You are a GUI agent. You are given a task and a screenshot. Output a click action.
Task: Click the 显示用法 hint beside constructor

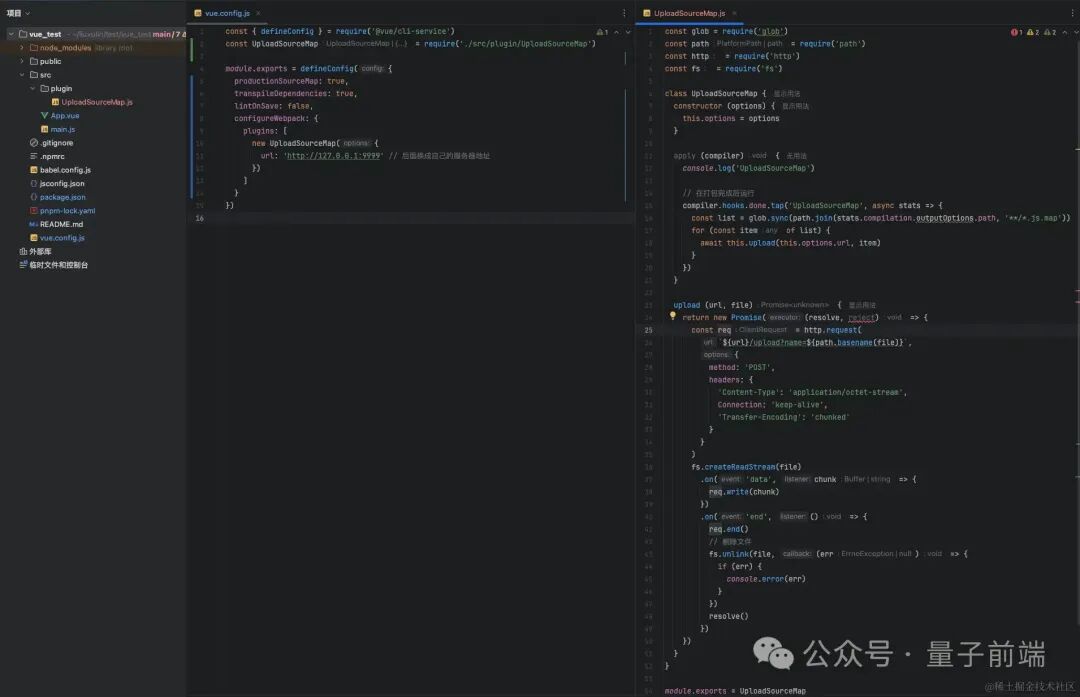point(796,106)
